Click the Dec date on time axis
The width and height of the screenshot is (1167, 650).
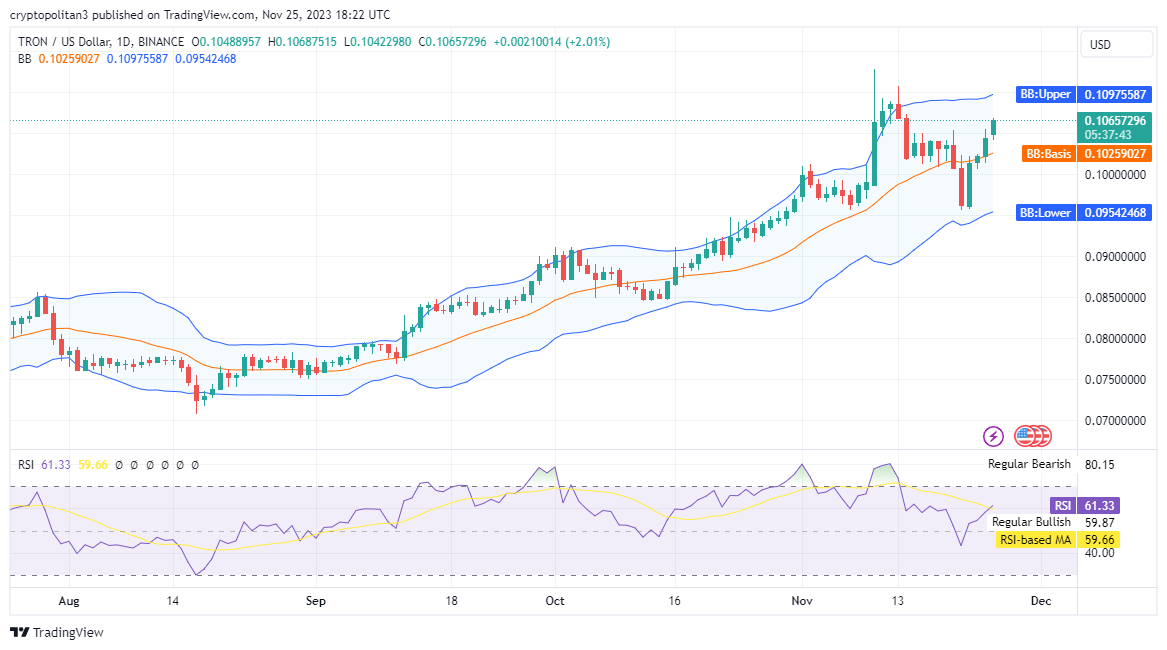(x=1040, y=601)
